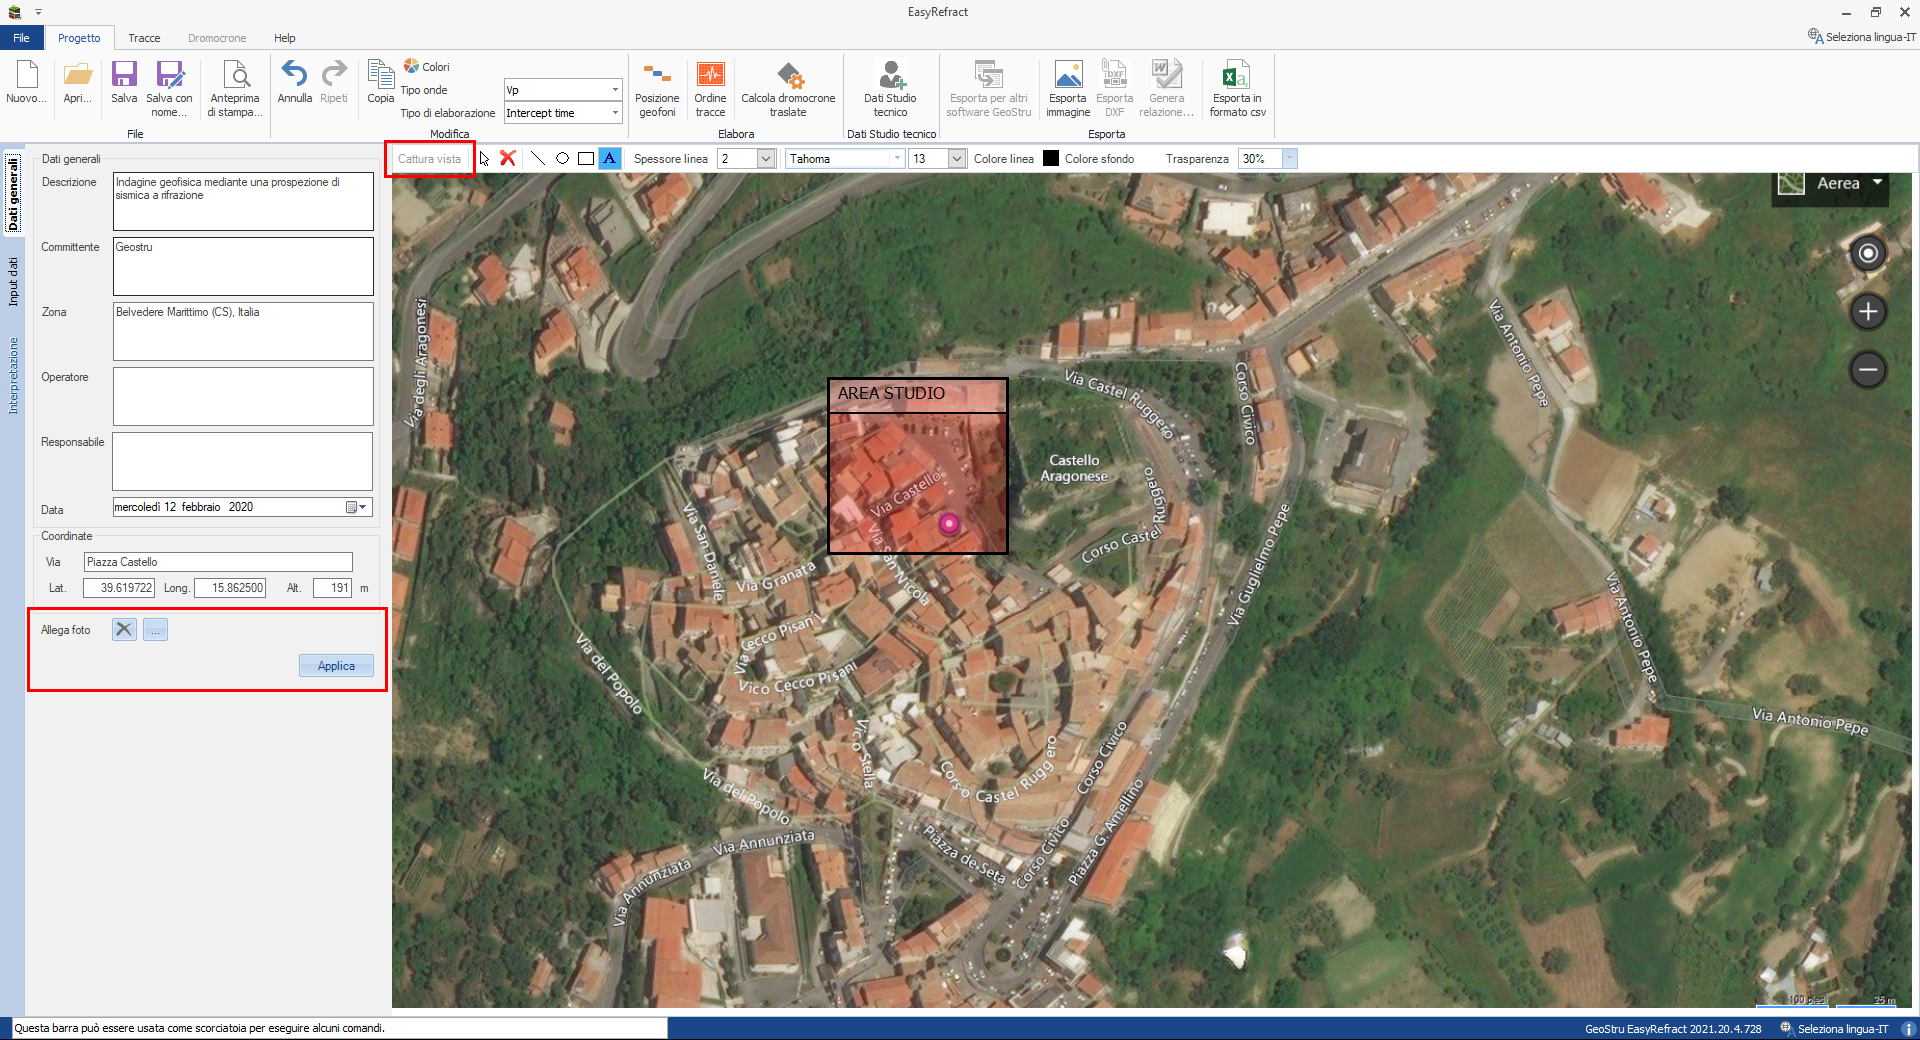The image size is (1920, 1040).
Task: Center map with locate target button
Action: point(1868,253)
